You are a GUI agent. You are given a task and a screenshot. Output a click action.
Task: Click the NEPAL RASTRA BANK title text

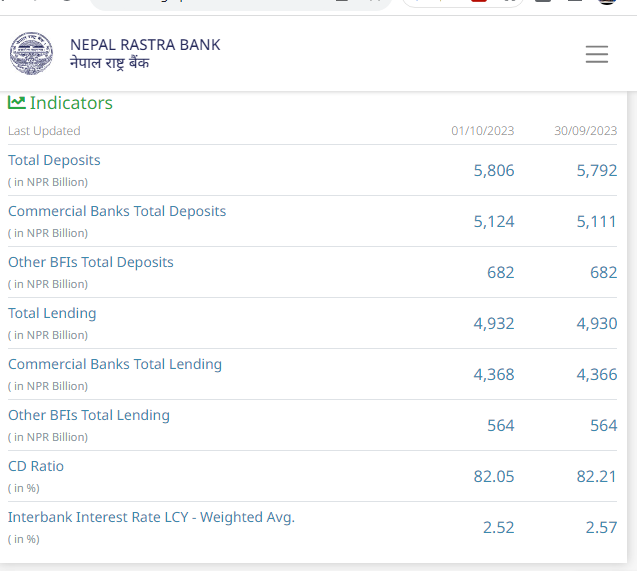pos(145,45)
